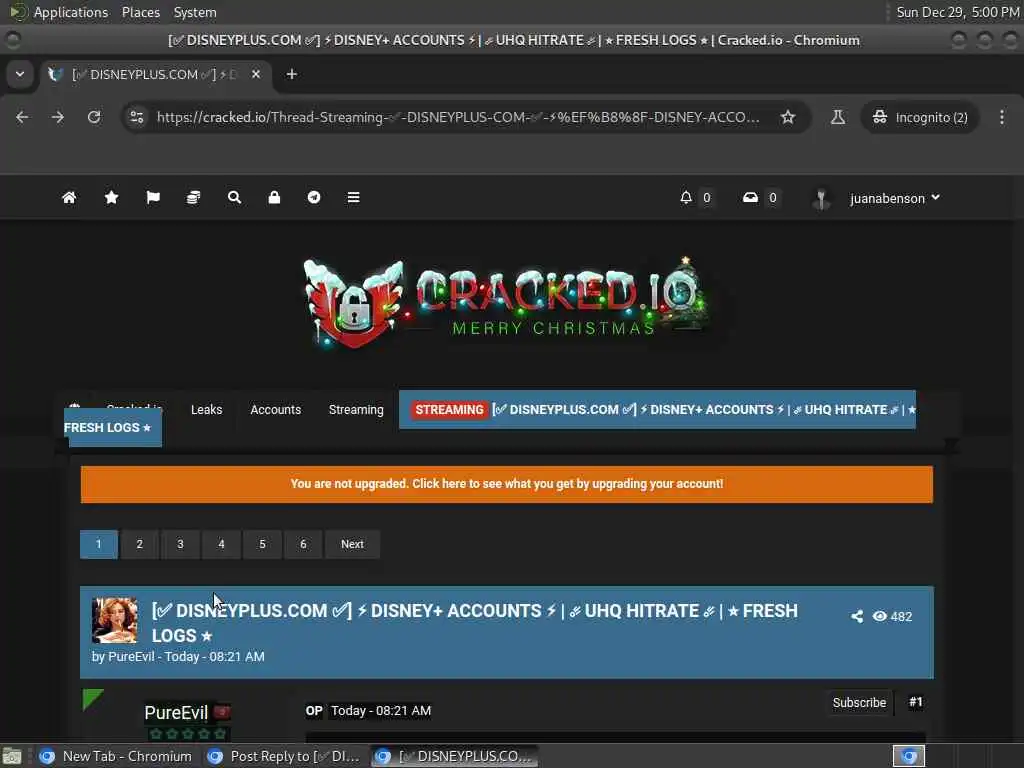
Task: Open the Places menu
Action: [140, 12]
